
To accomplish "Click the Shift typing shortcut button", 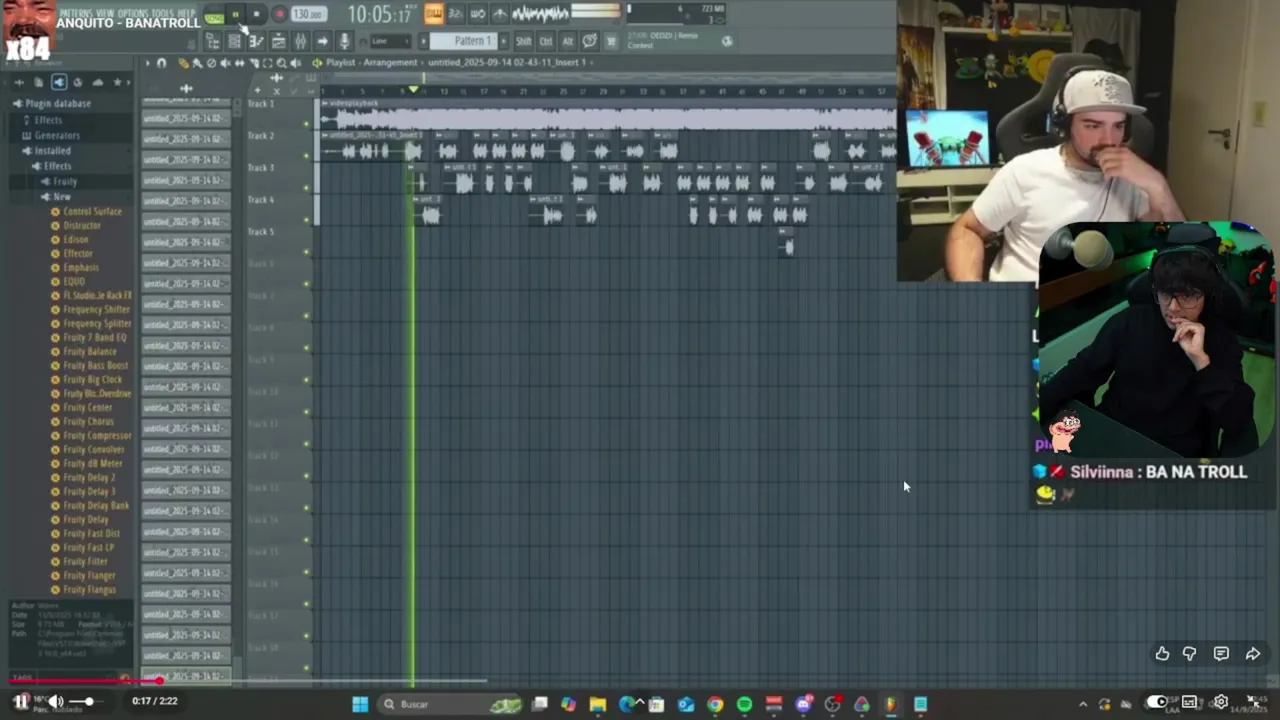I will [523, 41].
